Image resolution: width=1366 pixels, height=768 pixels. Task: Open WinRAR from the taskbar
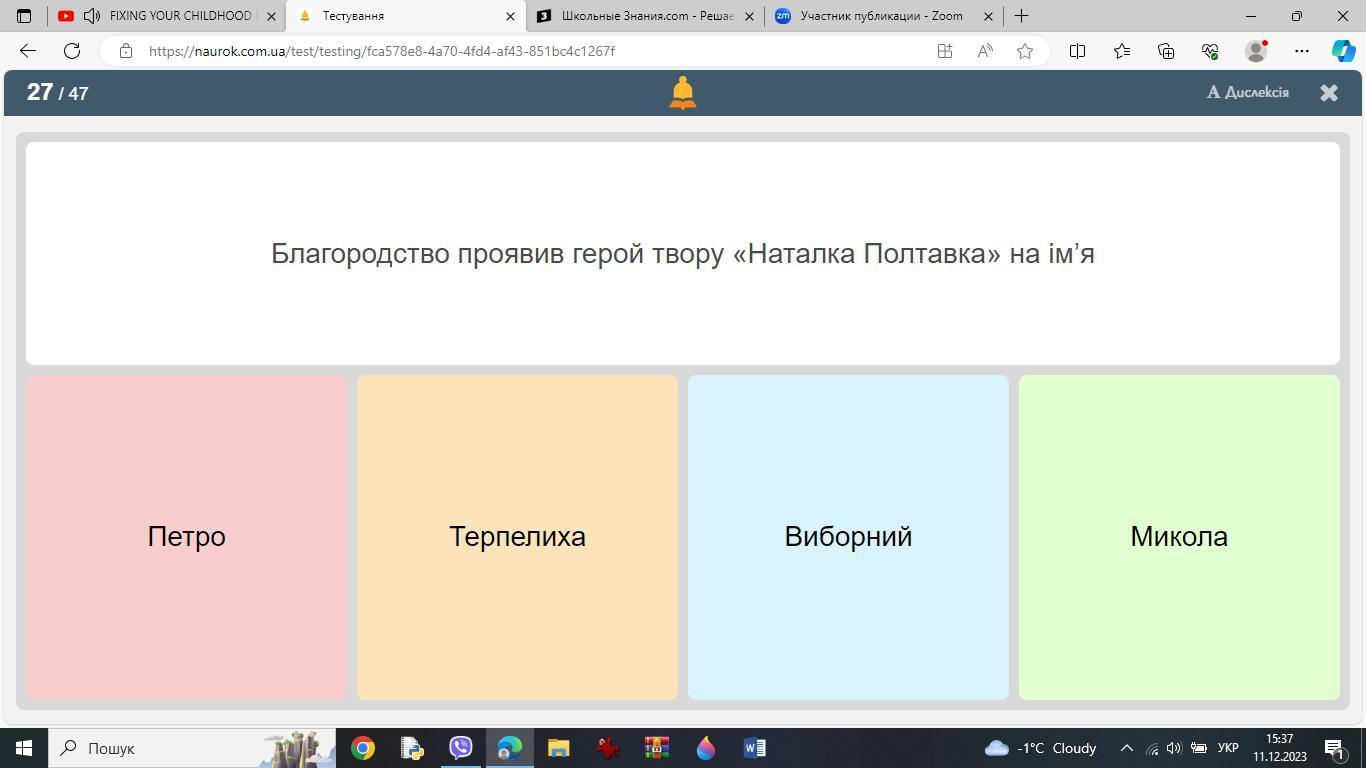(657, 748)
